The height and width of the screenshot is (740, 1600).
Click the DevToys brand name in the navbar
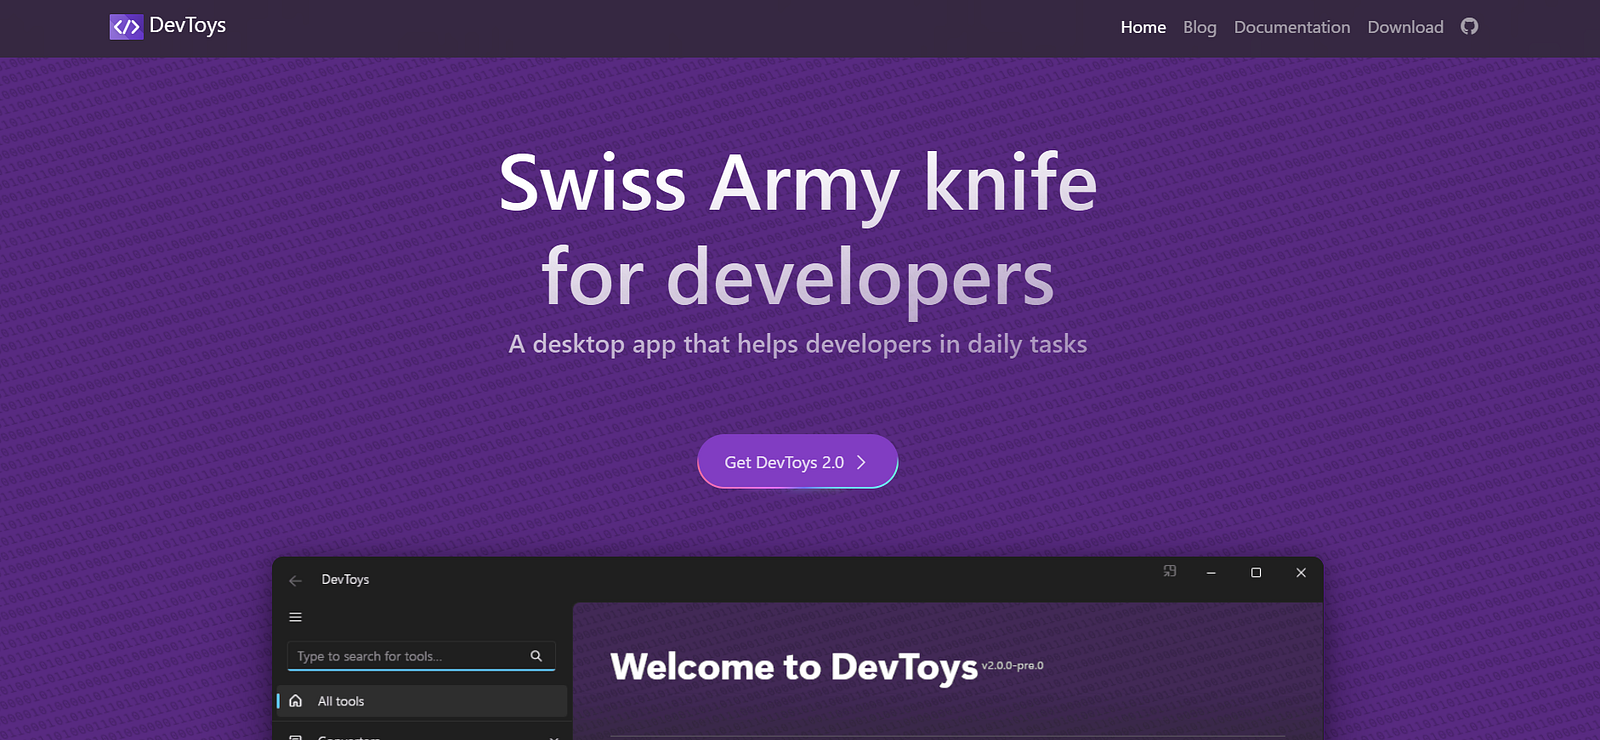point(187,26)
